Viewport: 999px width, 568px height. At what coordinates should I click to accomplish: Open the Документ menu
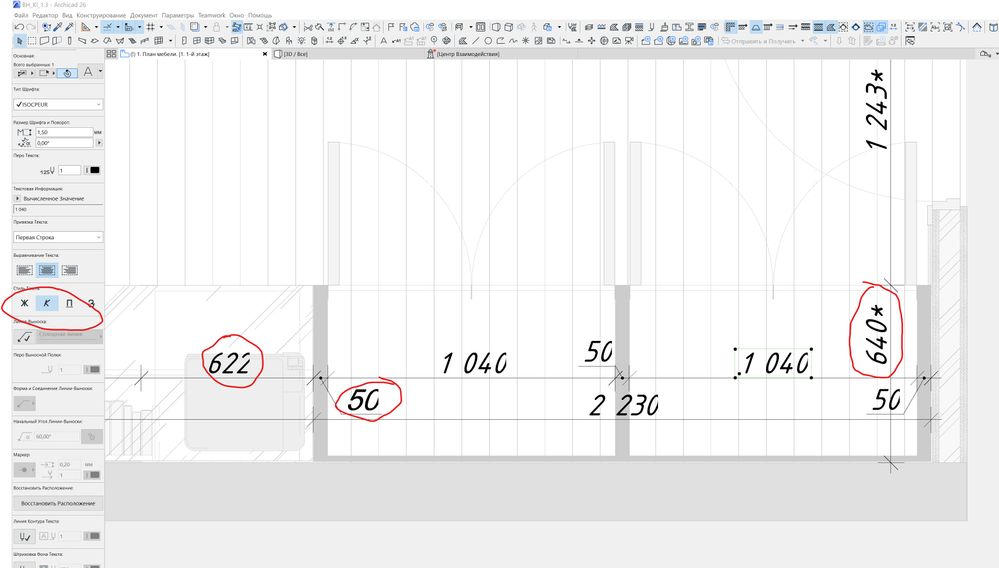click(x=143, y=15)
